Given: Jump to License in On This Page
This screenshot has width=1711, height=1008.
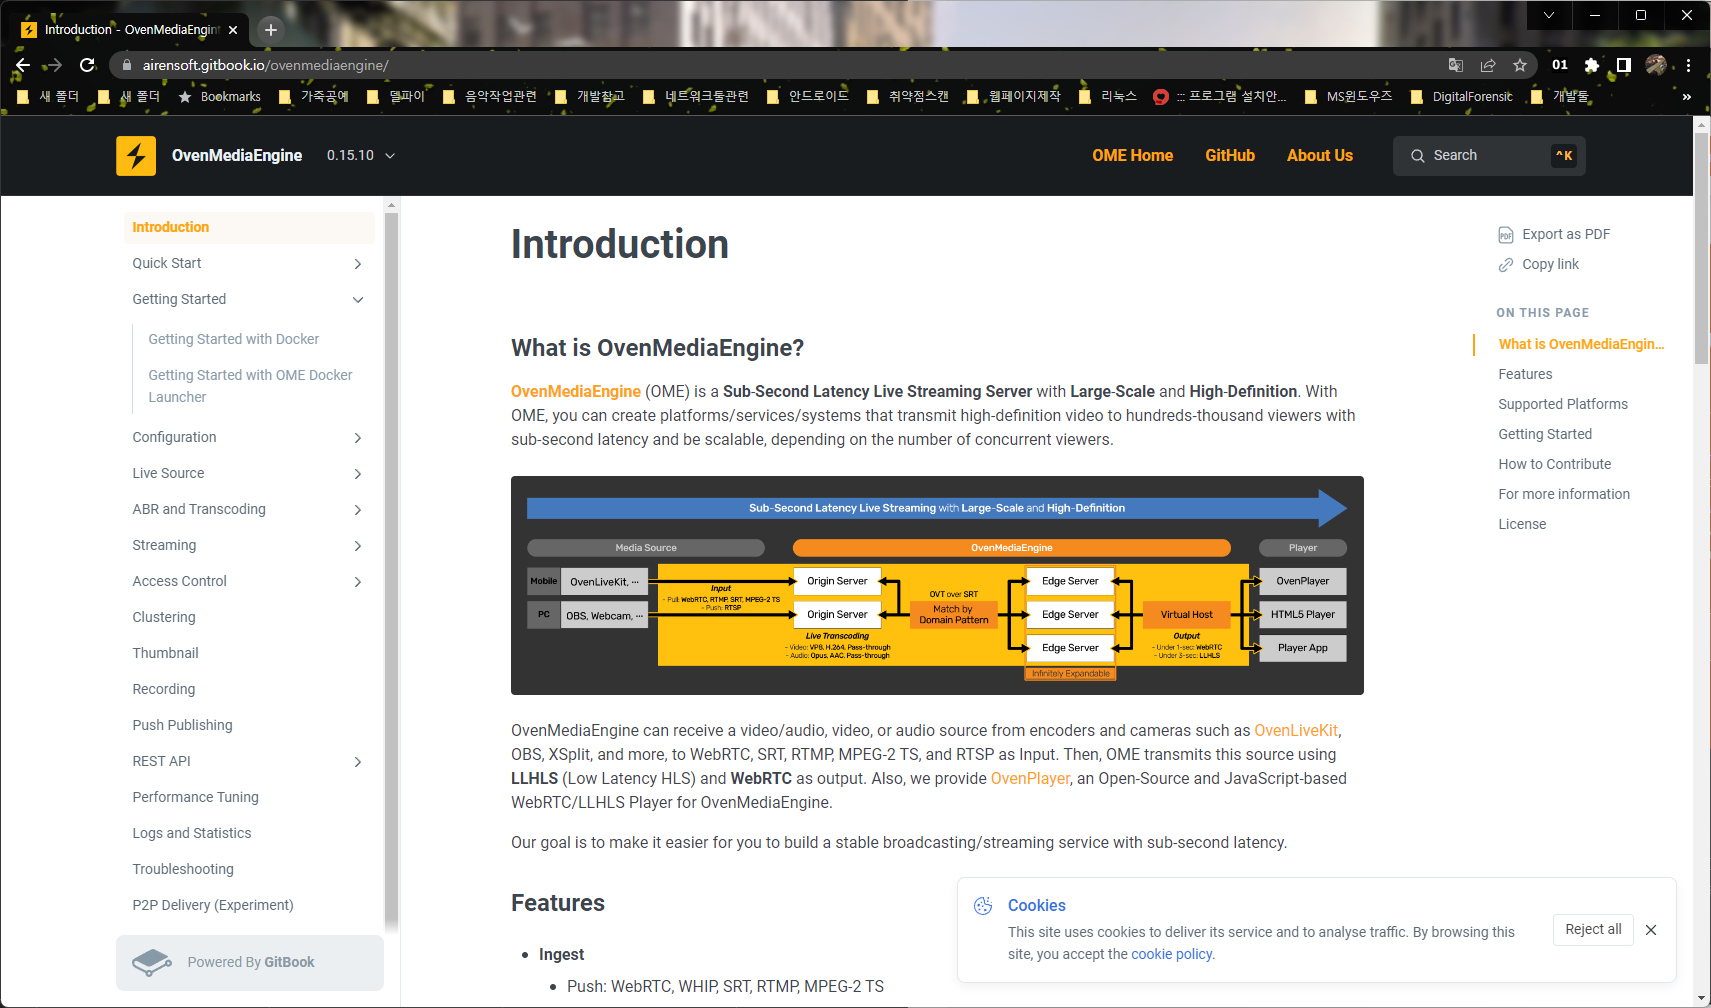Looking at the screenshot, I should point(1522,525).
